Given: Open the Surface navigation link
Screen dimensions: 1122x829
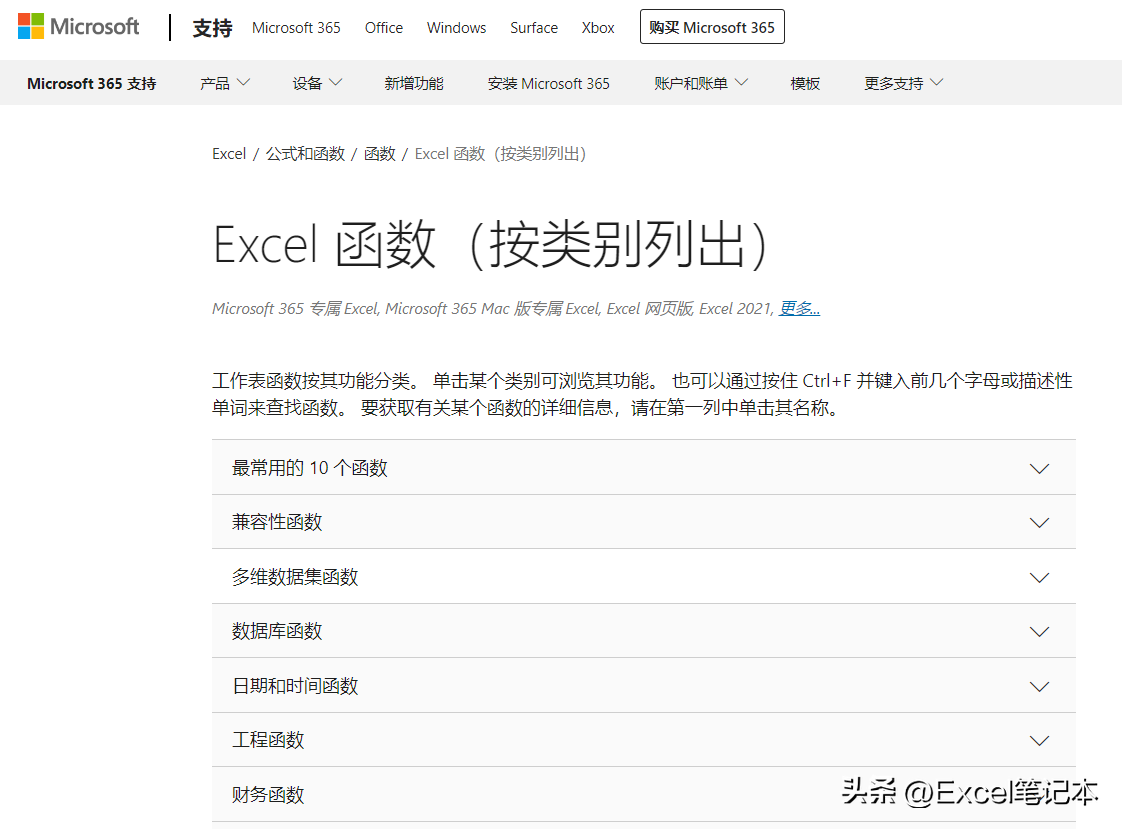Looking at the screenshot, I should (534, 28).
